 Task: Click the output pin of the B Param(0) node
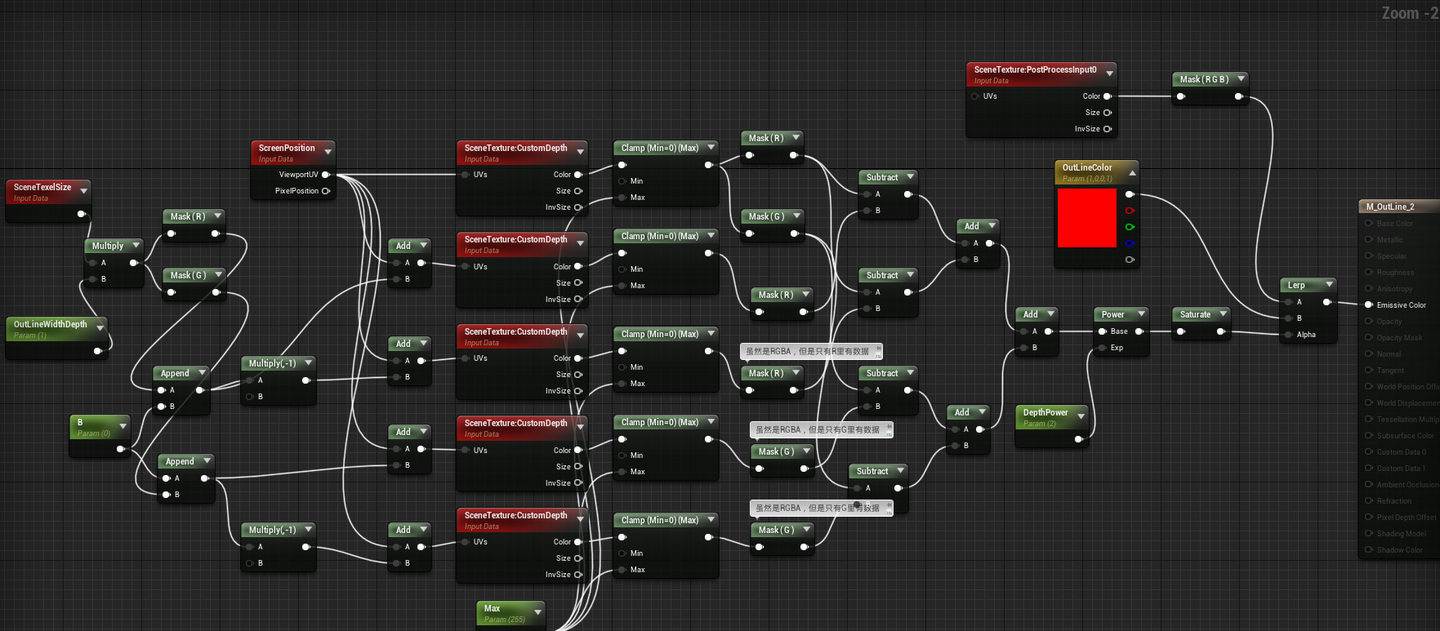pos(122,448)
